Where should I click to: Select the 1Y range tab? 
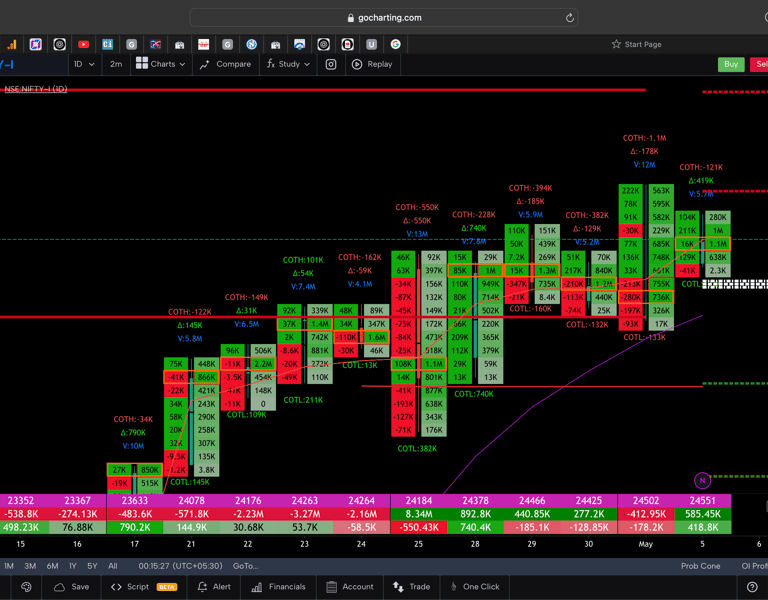[73, 566]
